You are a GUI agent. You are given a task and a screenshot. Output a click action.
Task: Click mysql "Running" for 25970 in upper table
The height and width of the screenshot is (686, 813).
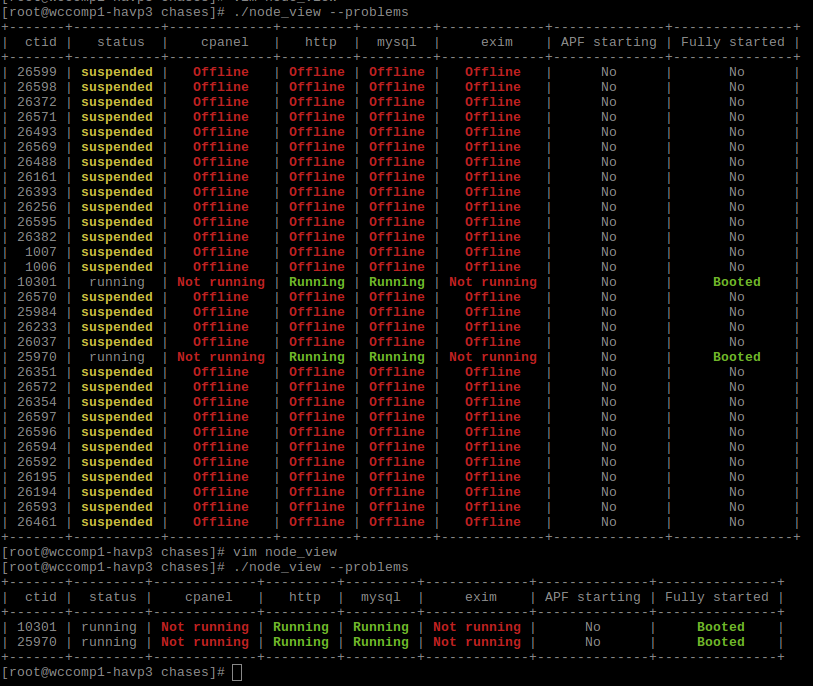pos(397,357)
